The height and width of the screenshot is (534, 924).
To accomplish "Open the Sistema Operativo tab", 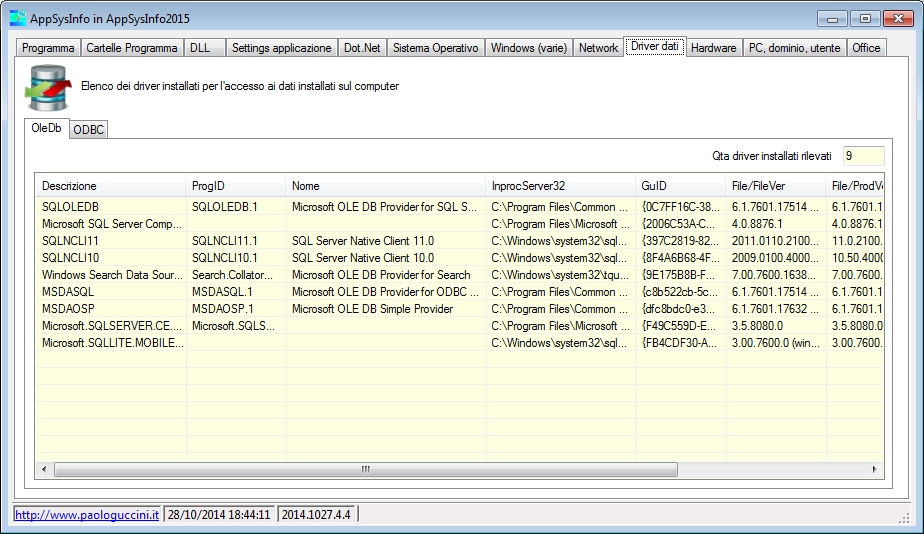I will point(435,48).
